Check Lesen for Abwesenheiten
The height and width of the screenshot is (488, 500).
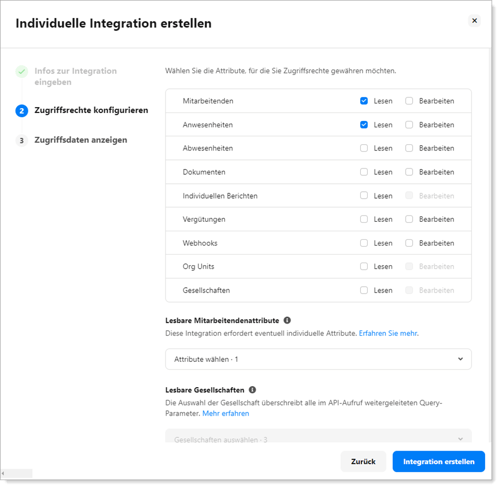[x=364, y=148]
